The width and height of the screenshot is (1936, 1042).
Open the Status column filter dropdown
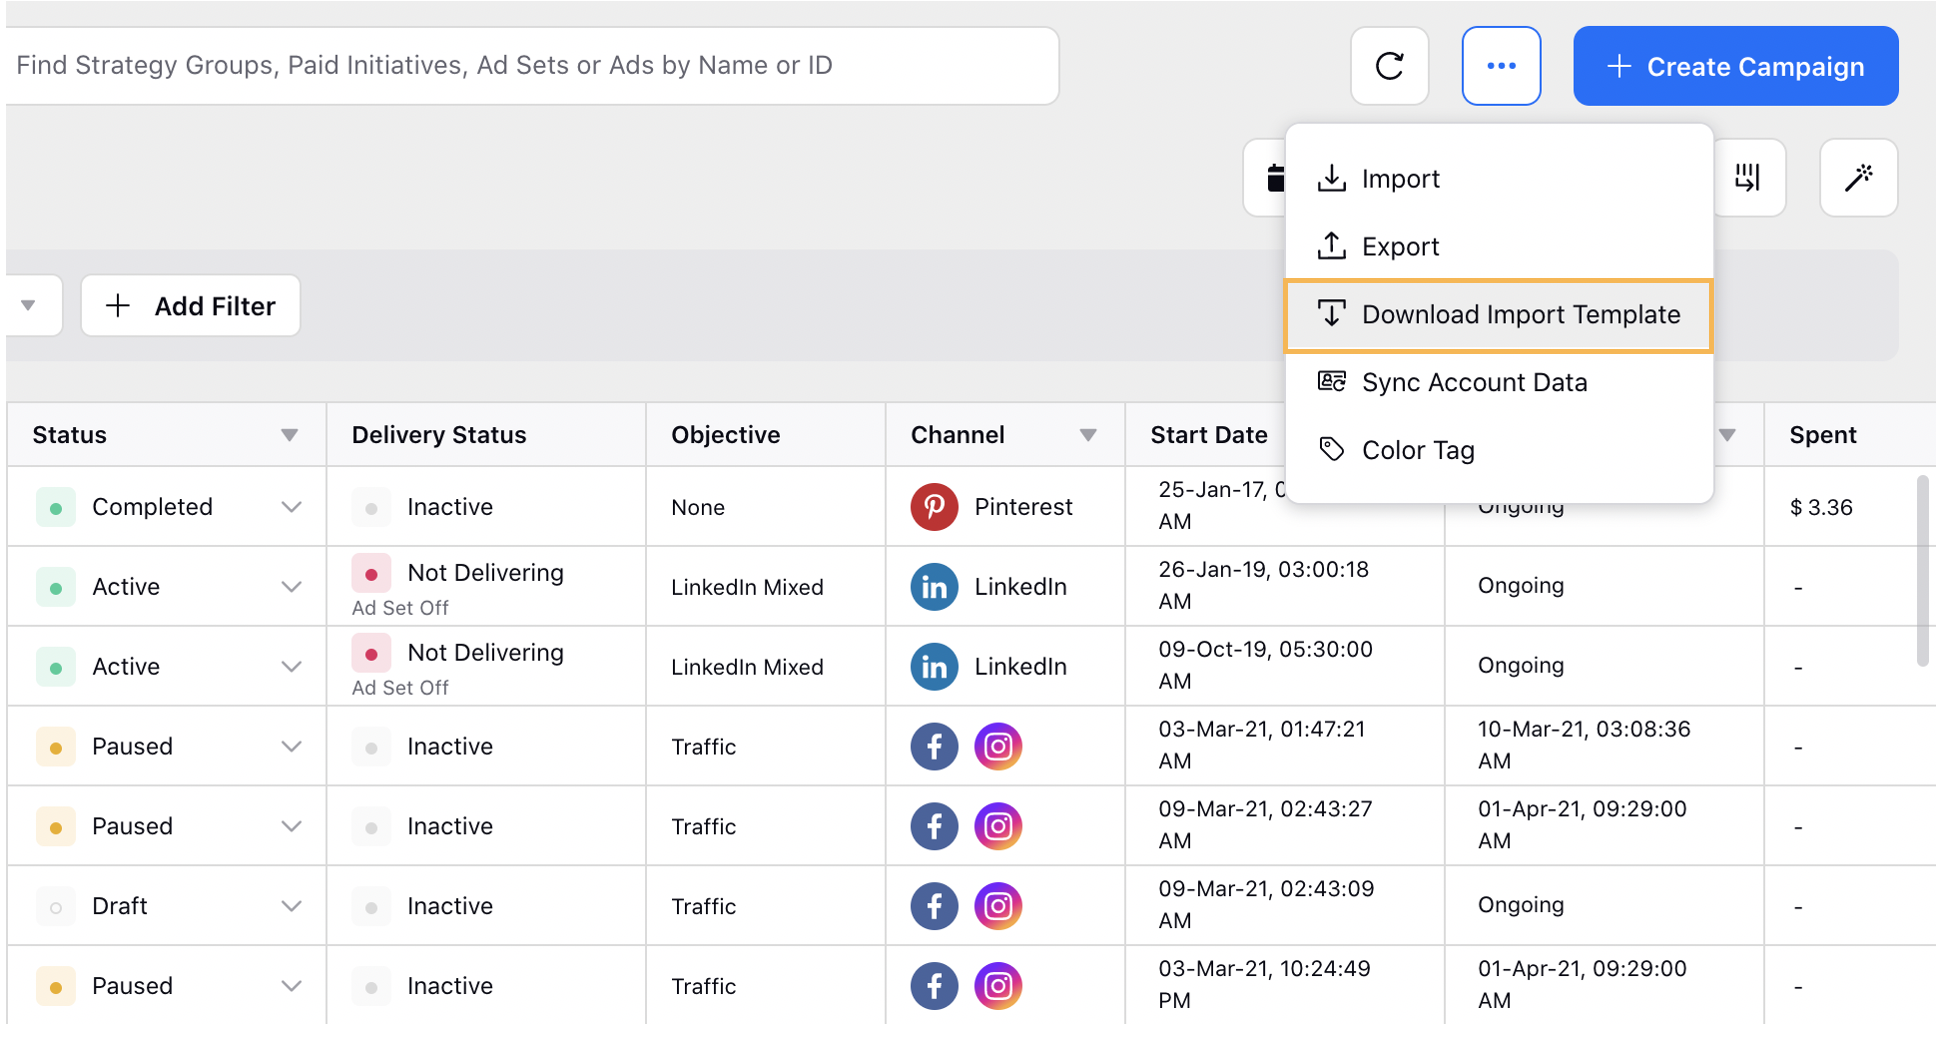289,435
